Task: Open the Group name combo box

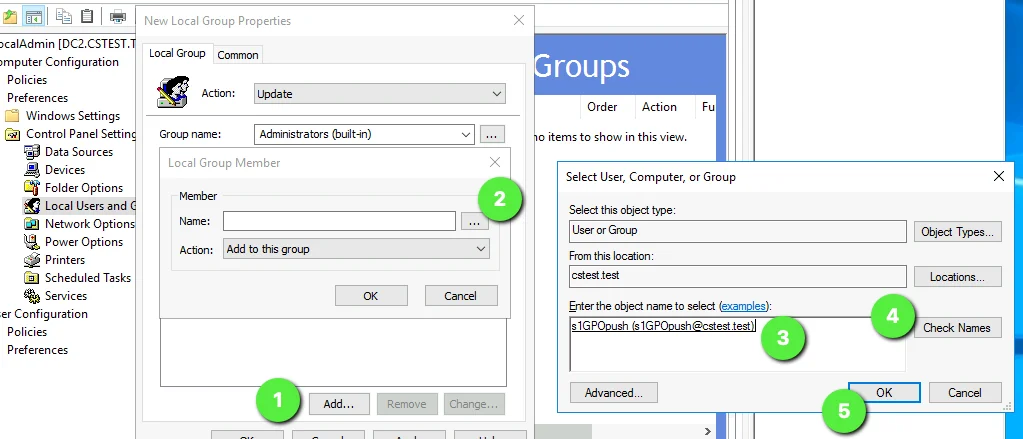Action: point(363,134)
